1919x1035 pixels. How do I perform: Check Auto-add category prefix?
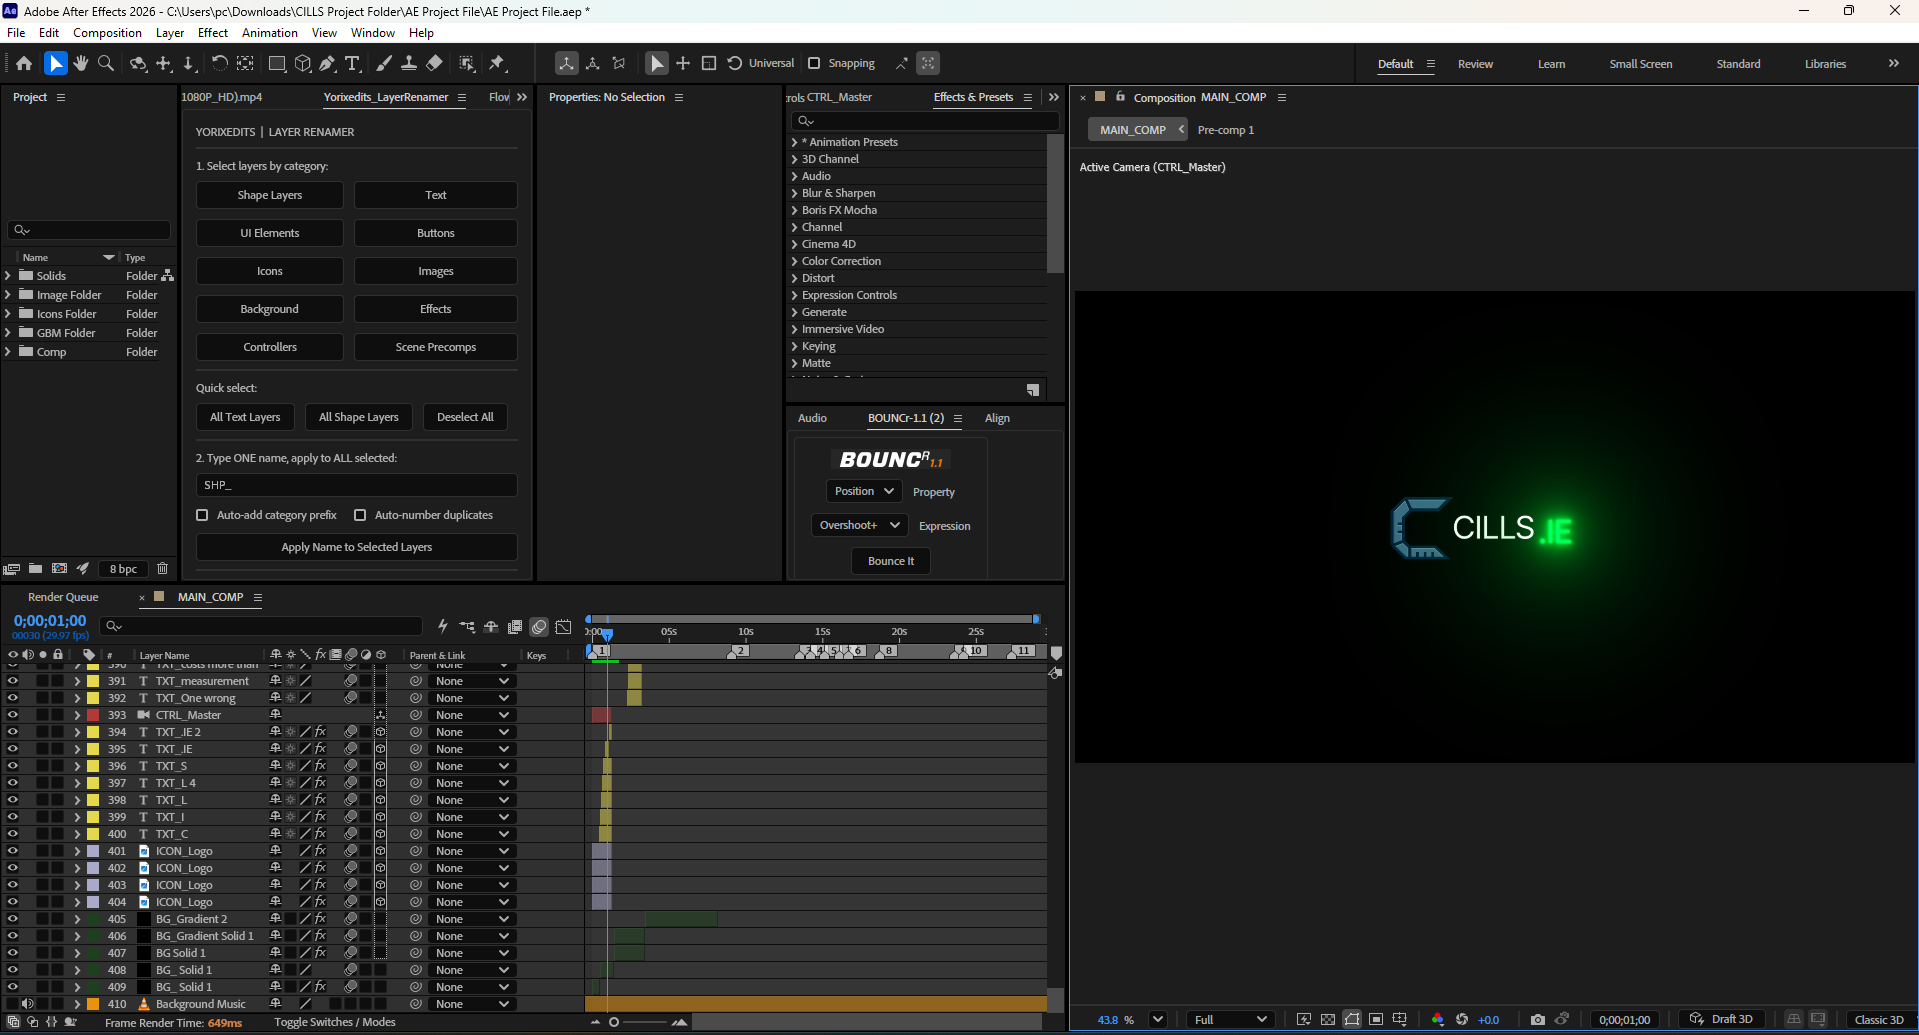coord(202,515)
